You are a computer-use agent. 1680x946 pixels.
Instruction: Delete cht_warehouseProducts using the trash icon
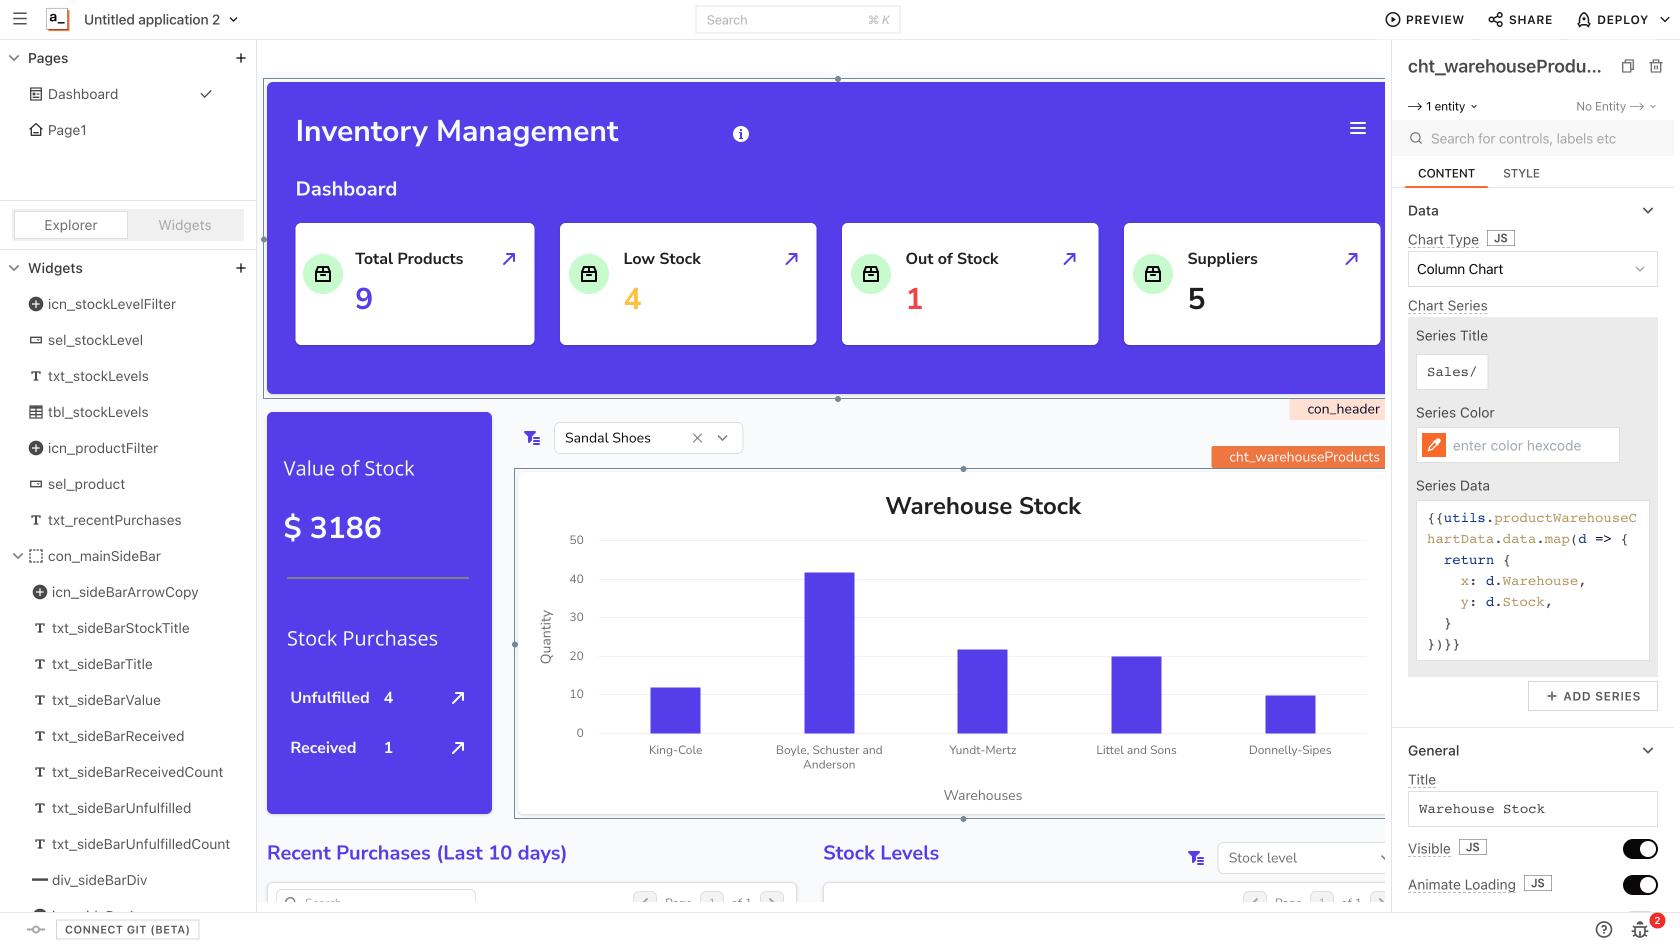pyautogui.click(x=1656, y=66)
